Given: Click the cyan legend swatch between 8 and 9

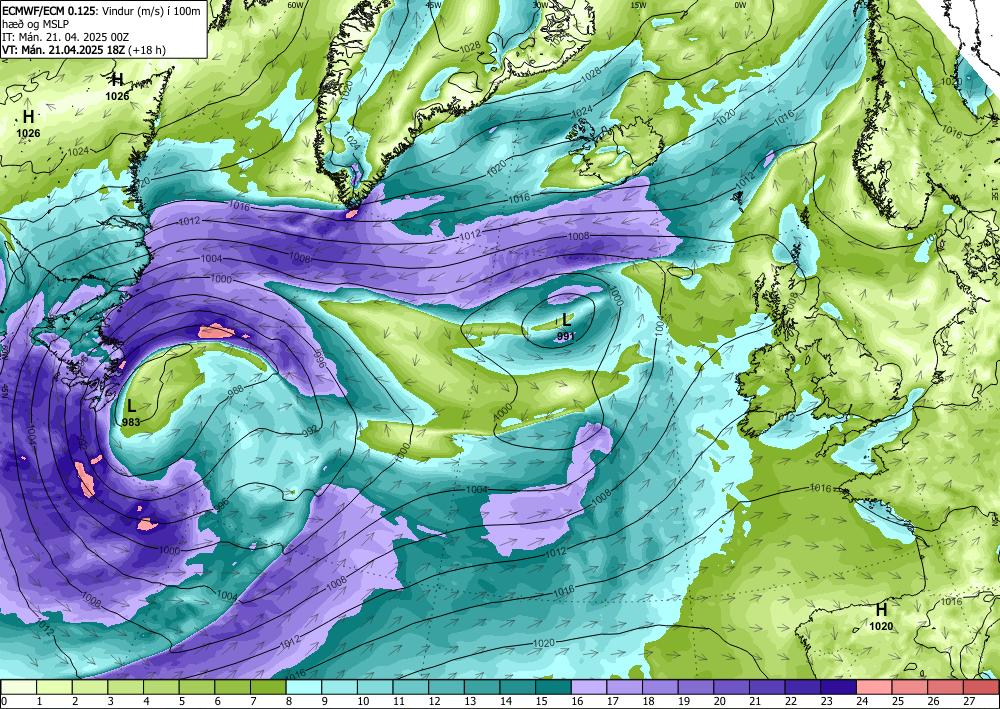Looking at the screenshot, I should click(x=304, y=687).
